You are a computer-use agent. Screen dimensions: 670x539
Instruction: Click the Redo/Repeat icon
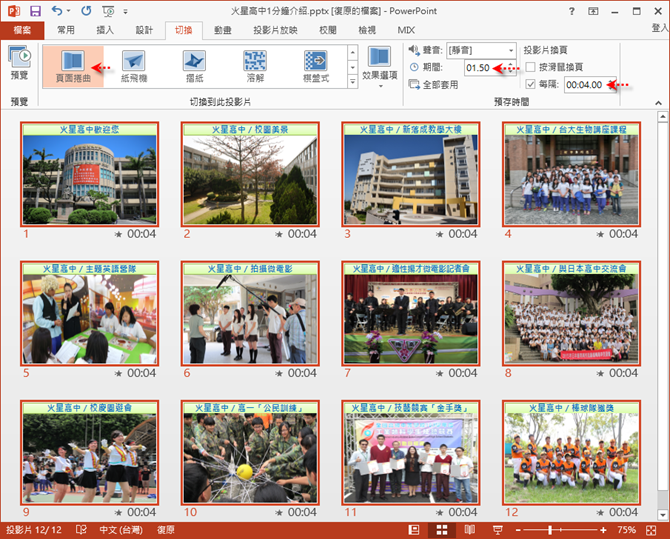(86, 11)
